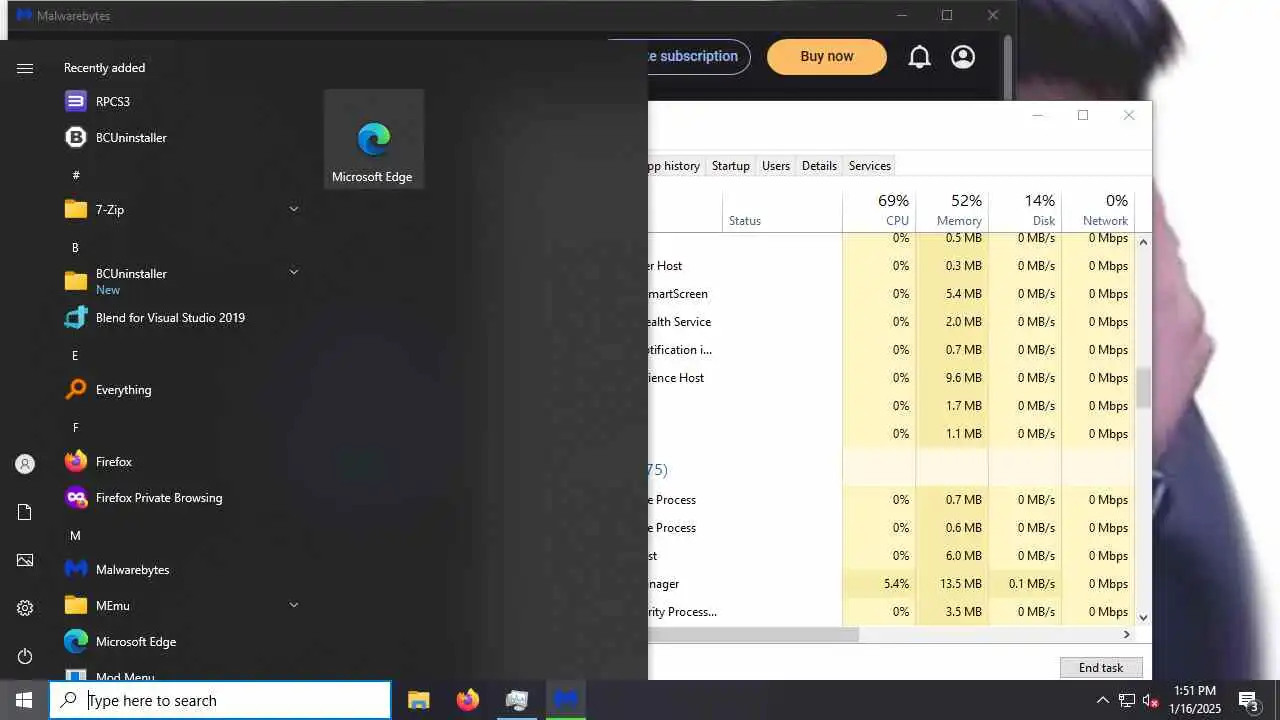The width and height of the screenshot is (1280, 720).
Task: Jump to letter B section header
Action: pos(75,247)
